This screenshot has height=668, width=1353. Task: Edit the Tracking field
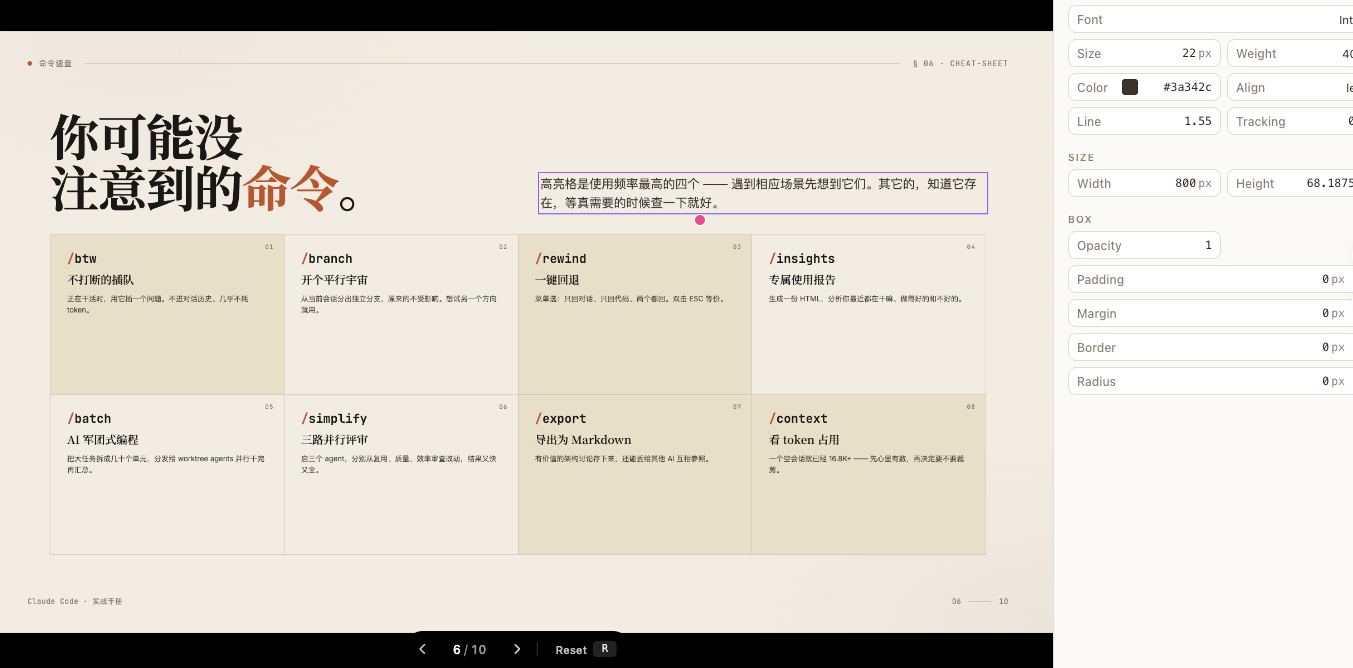pos(1290,121)
